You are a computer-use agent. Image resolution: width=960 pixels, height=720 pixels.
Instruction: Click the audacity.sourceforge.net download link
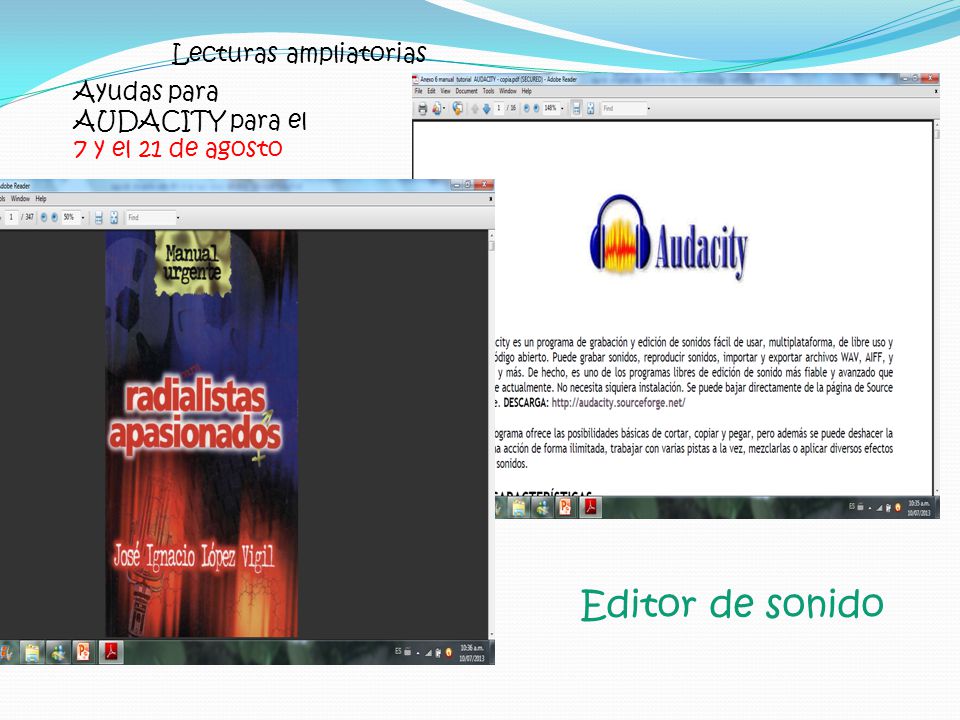tap(618, 403)
